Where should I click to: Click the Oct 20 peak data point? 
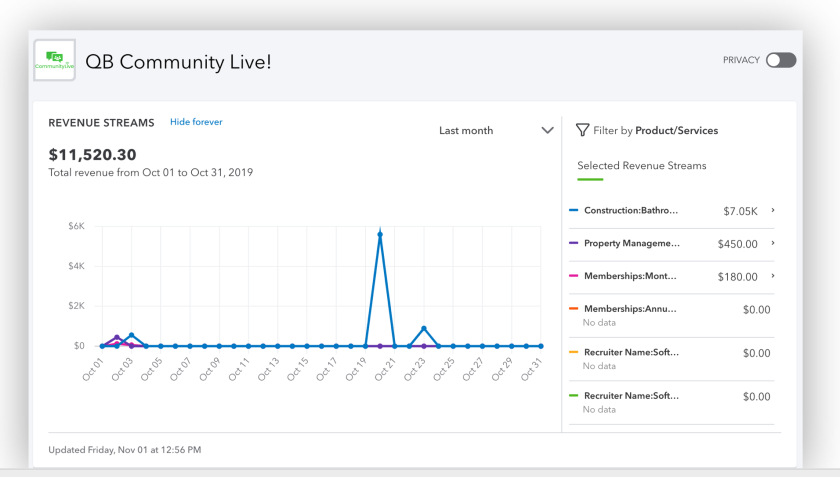point(380,234)
